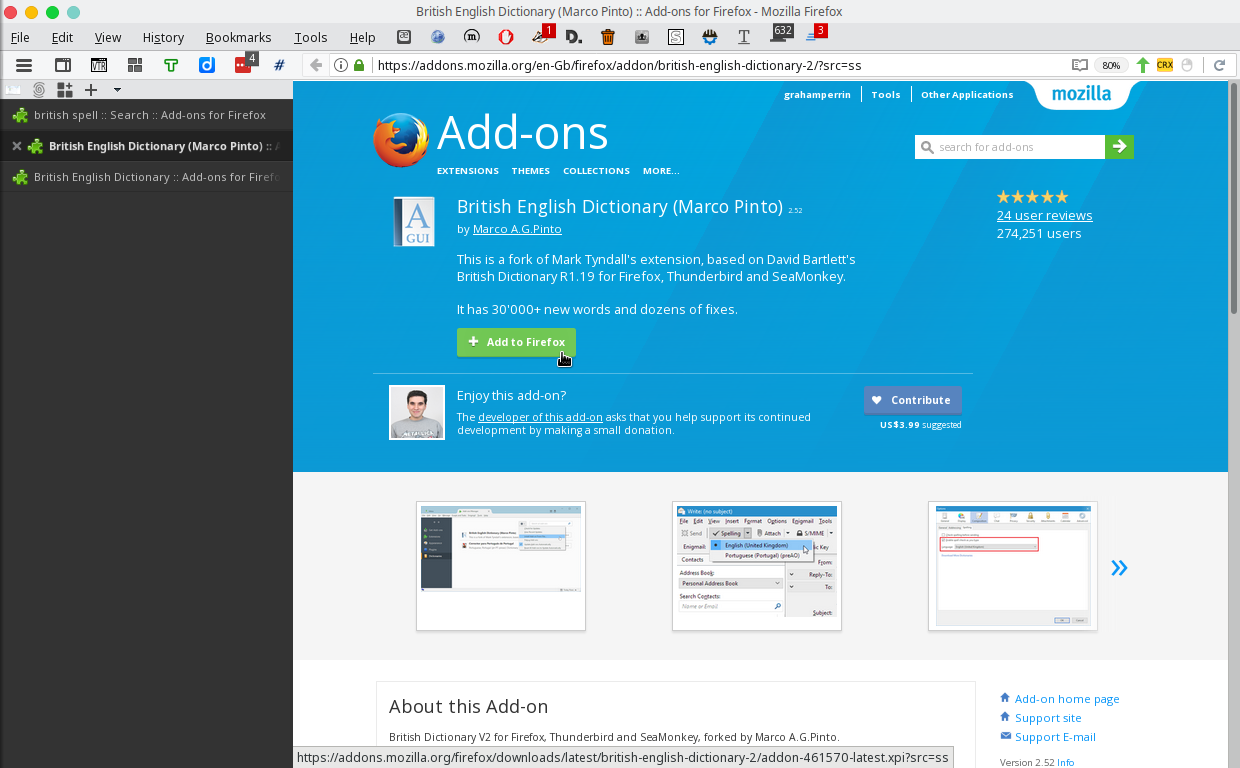Open the View menu

click(x=108, y=37)
